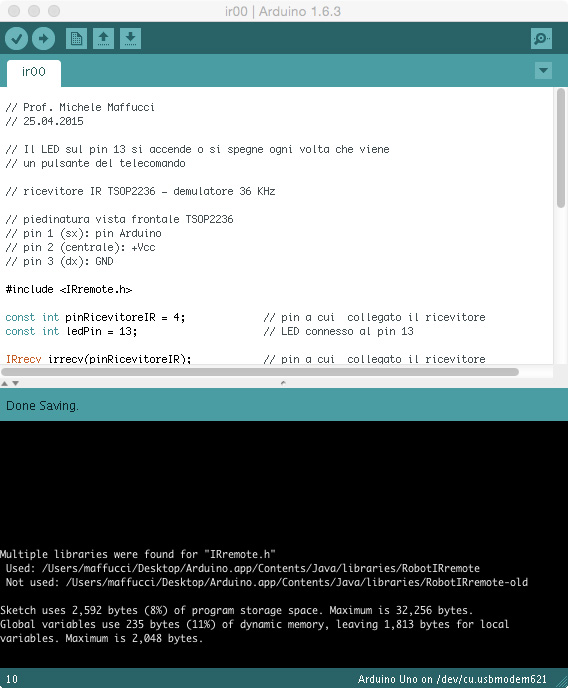This screenshot has height=688, width=568.
Task: Click the horizontal editor scrollbar
Action: [x=260, y=372]
